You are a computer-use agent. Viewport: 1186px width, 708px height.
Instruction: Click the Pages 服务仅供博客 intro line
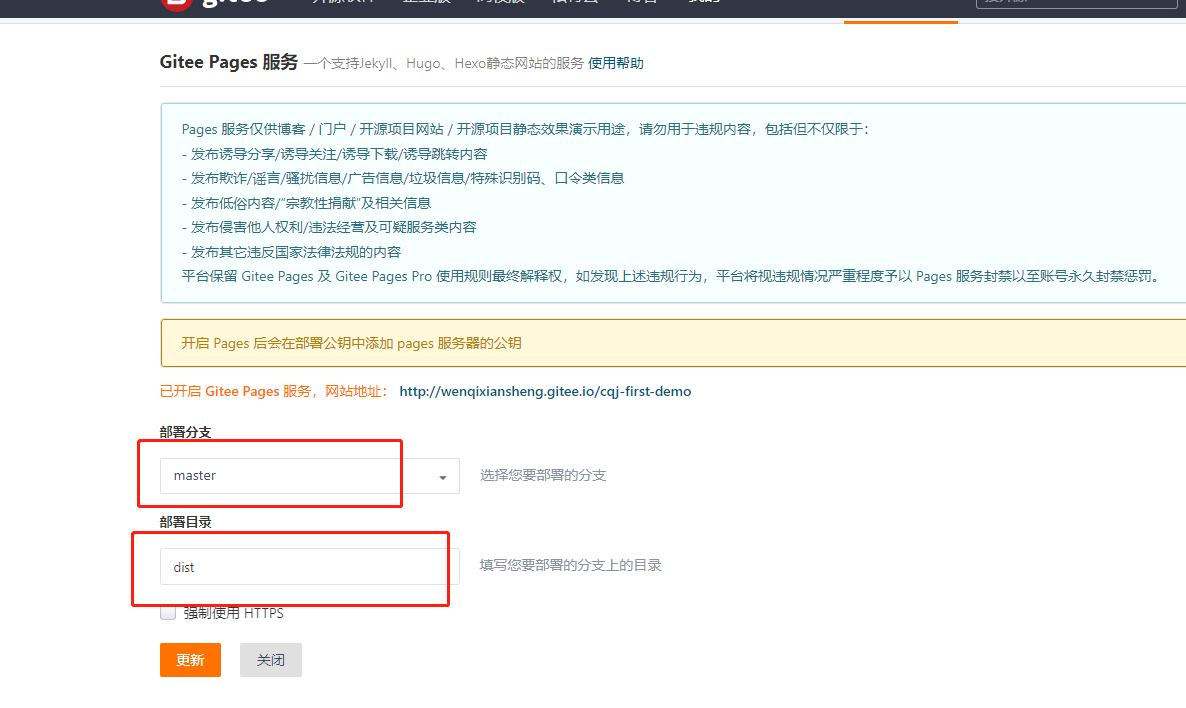(x=526, y=129)
